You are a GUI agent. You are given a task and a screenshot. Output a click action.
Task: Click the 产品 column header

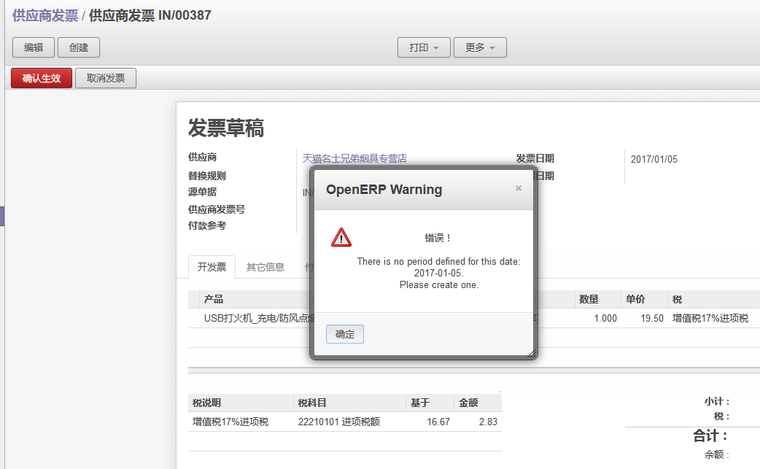click(213, 299)
